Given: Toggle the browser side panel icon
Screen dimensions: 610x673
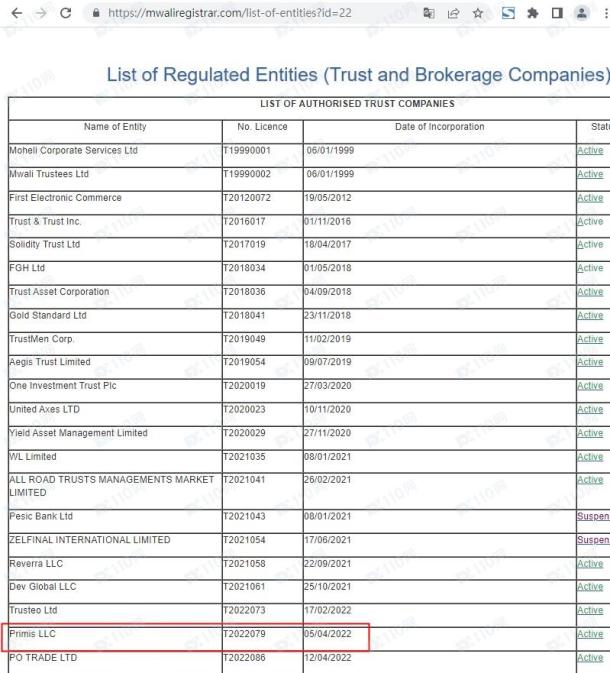Looking at the screenshot, I should click(x=557, y=13).
